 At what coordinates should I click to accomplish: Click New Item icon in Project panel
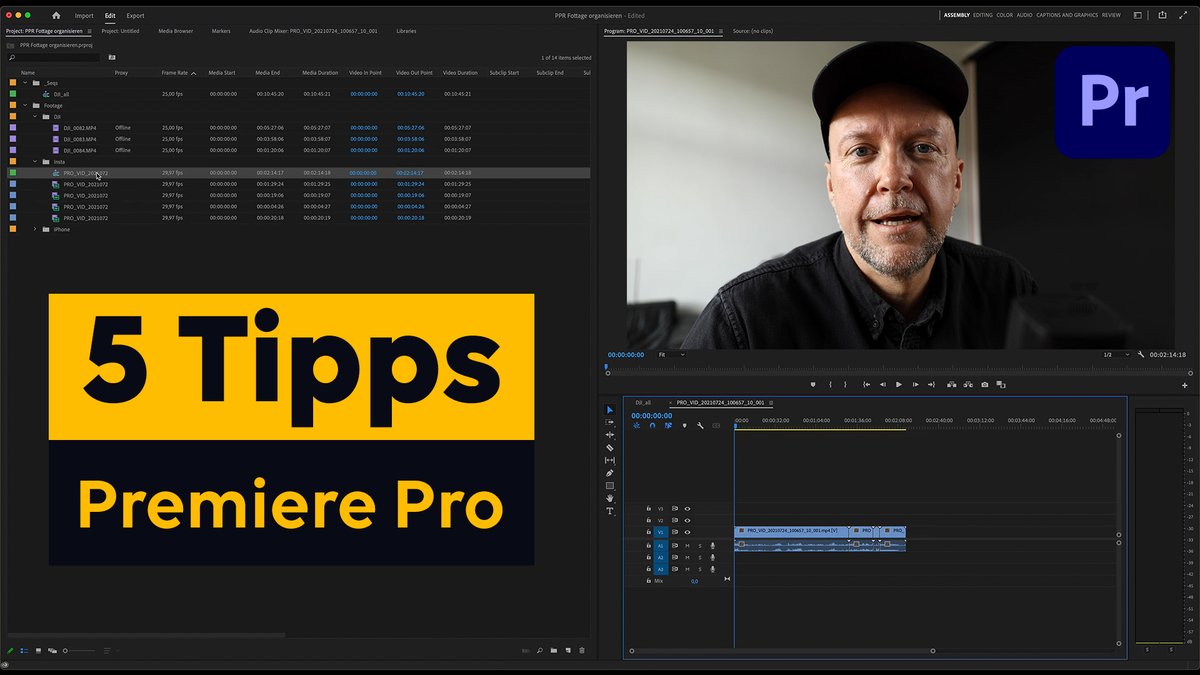(x=567, y=651)
